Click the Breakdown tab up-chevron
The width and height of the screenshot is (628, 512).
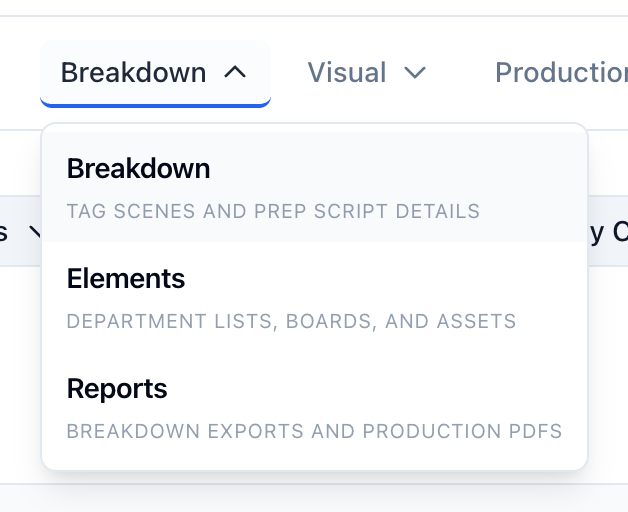click(235, 73)
